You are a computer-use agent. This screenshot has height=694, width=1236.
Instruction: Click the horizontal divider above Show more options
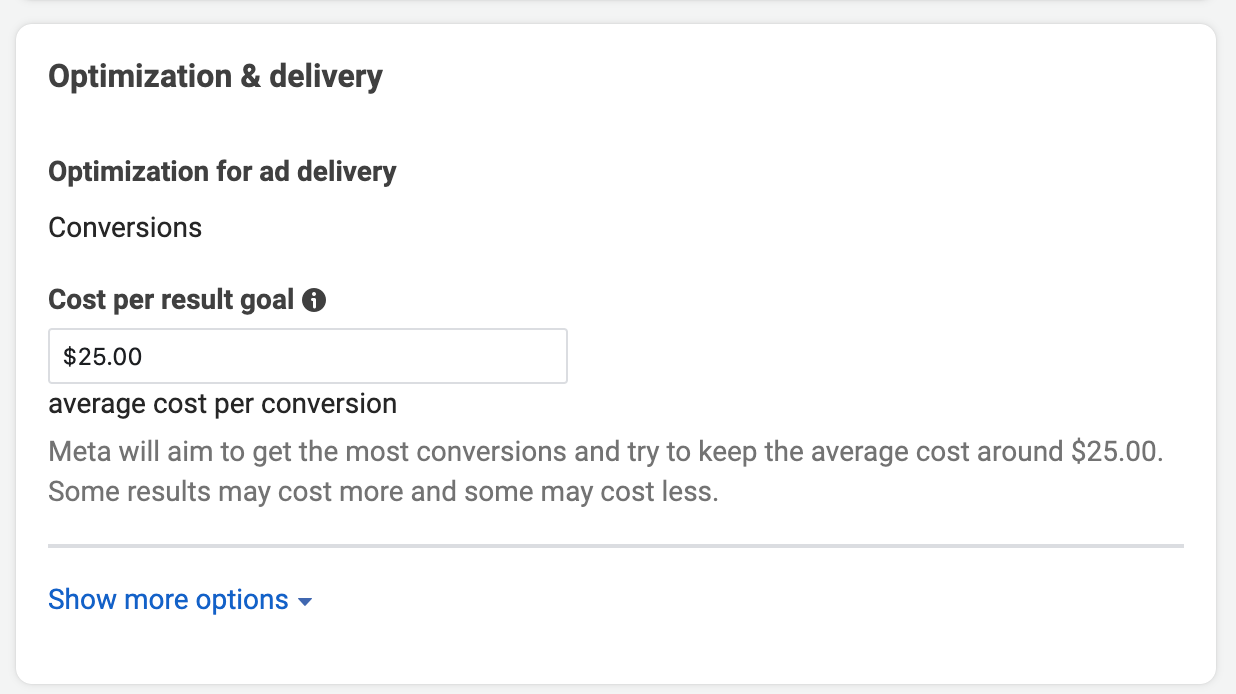(615, 546)
